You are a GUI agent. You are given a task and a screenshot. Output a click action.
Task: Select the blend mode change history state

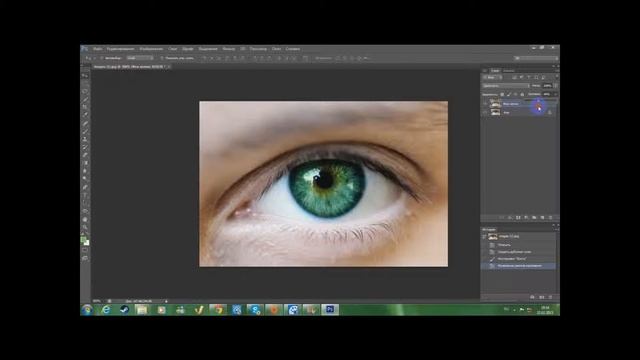518,266
